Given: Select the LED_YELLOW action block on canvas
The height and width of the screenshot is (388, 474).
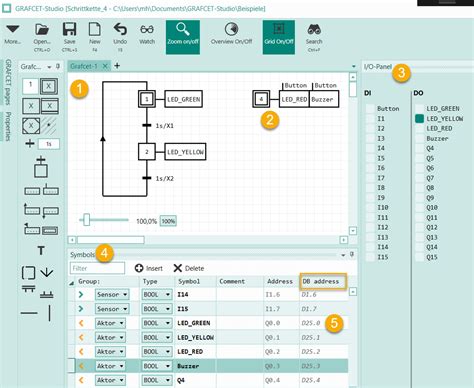Looking at the screenshot, I should click(185, 152).
